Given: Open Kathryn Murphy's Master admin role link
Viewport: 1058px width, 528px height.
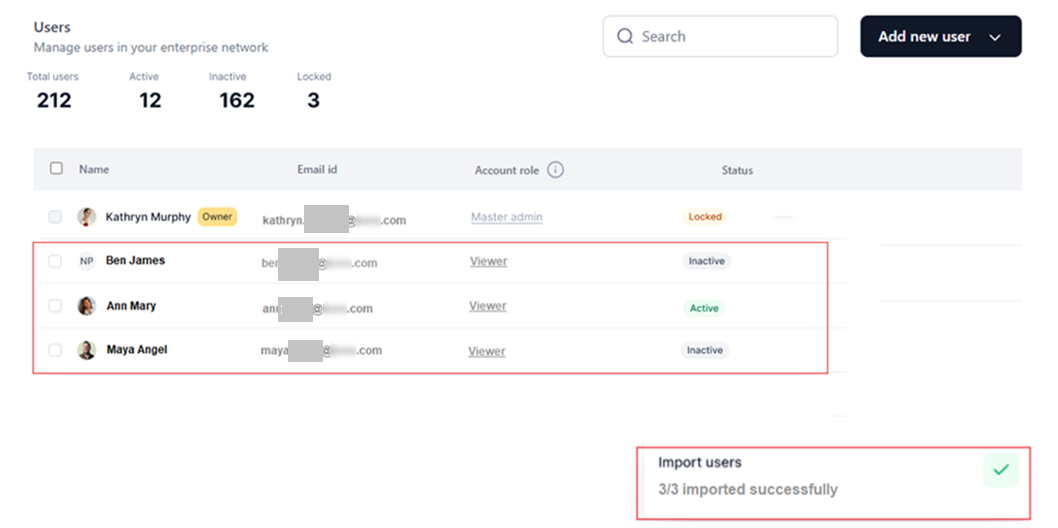Looking at the screenshot, I should [x=507, y=217].
